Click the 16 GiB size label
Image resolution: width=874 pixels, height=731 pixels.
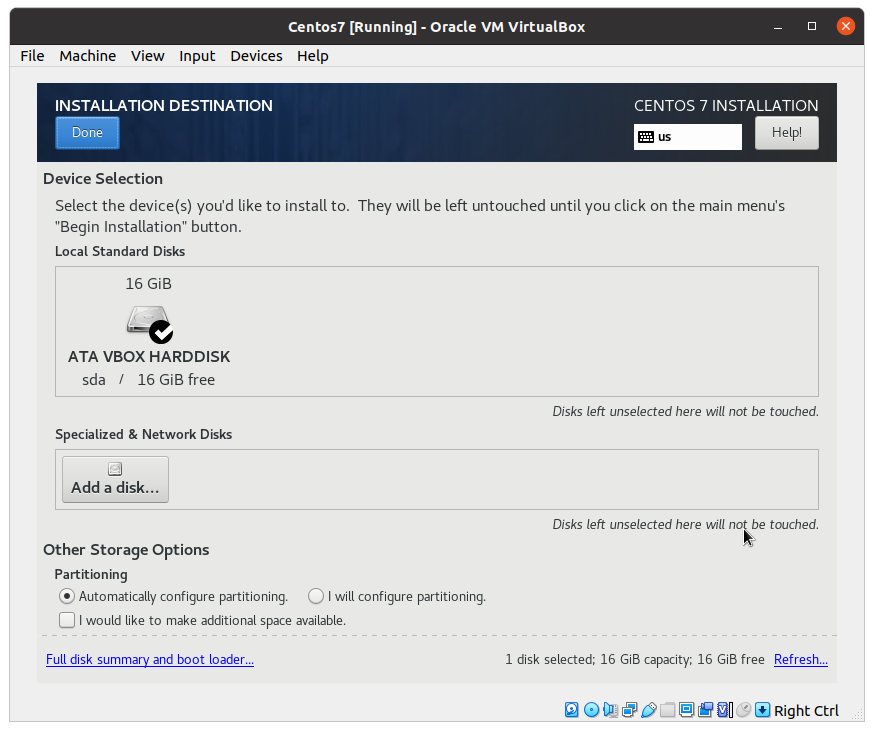[148, 284]
